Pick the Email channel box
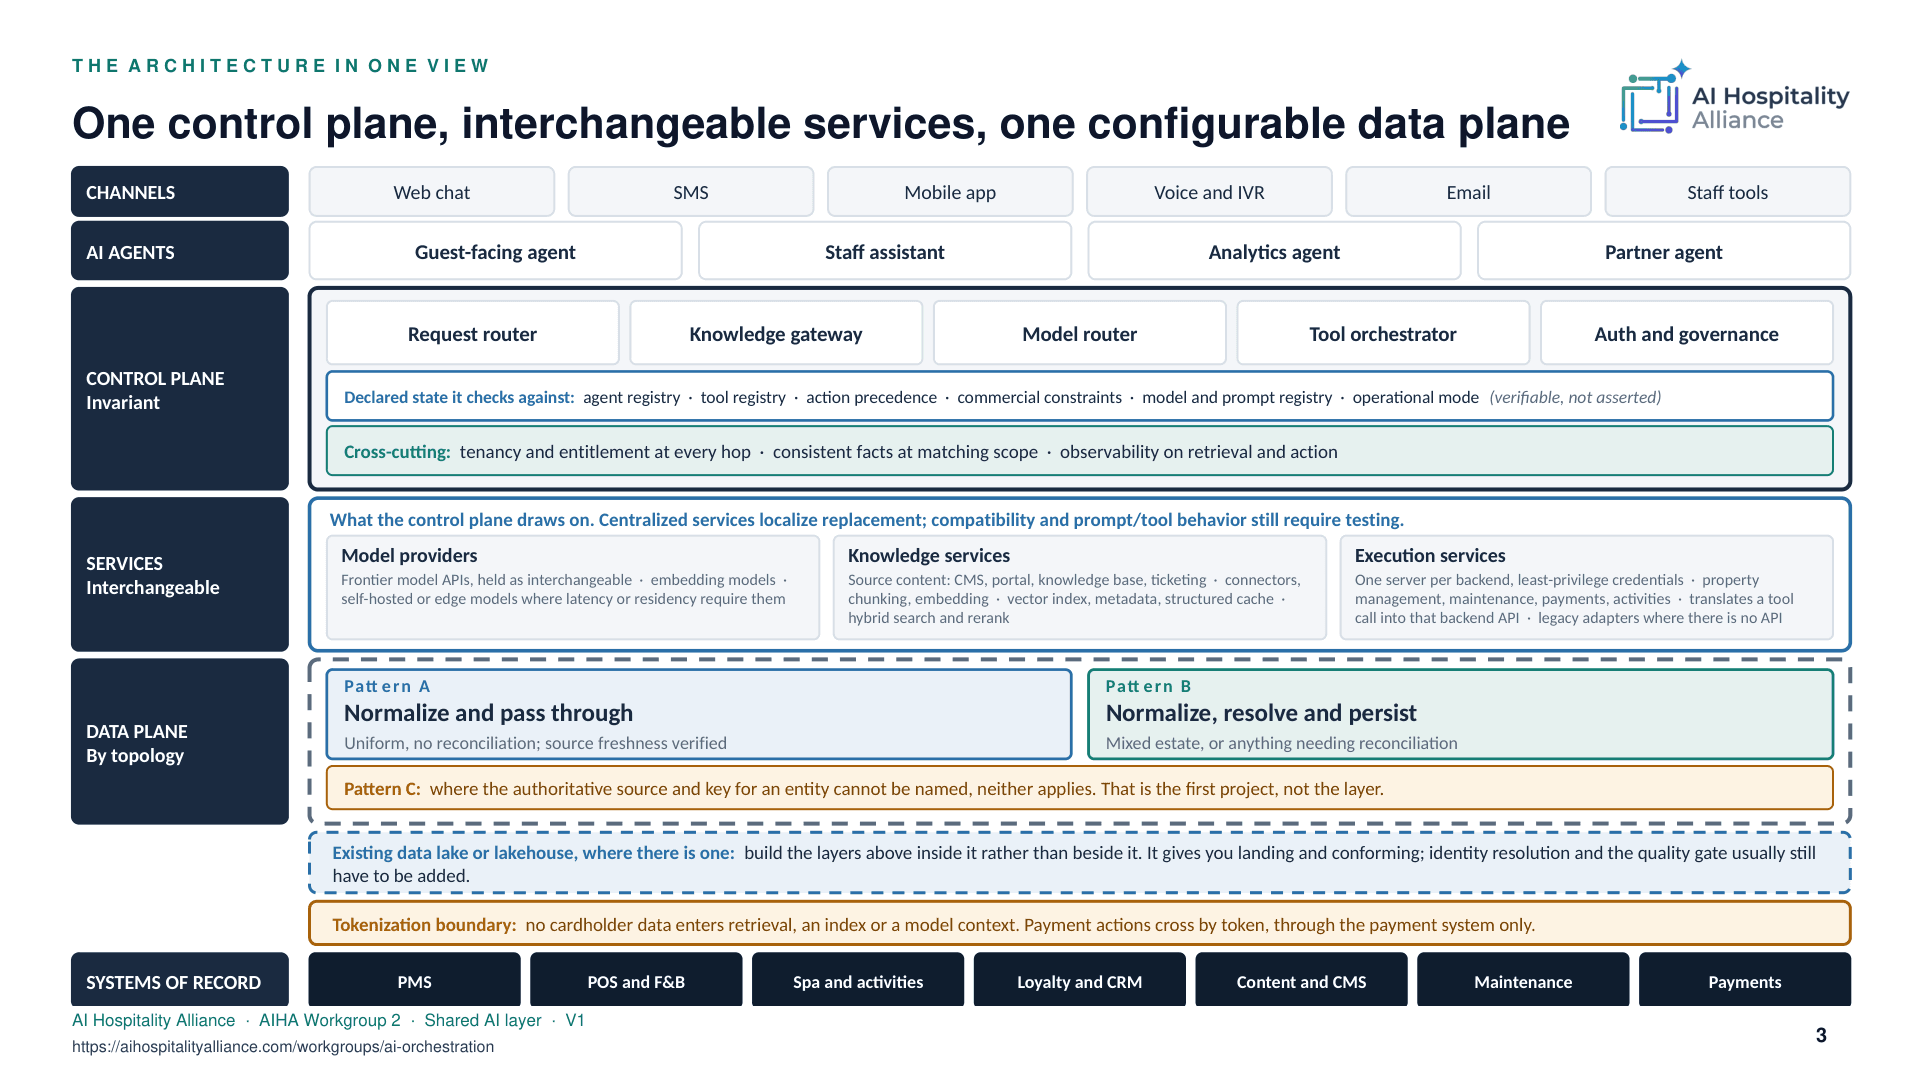 coord(1468,192)
